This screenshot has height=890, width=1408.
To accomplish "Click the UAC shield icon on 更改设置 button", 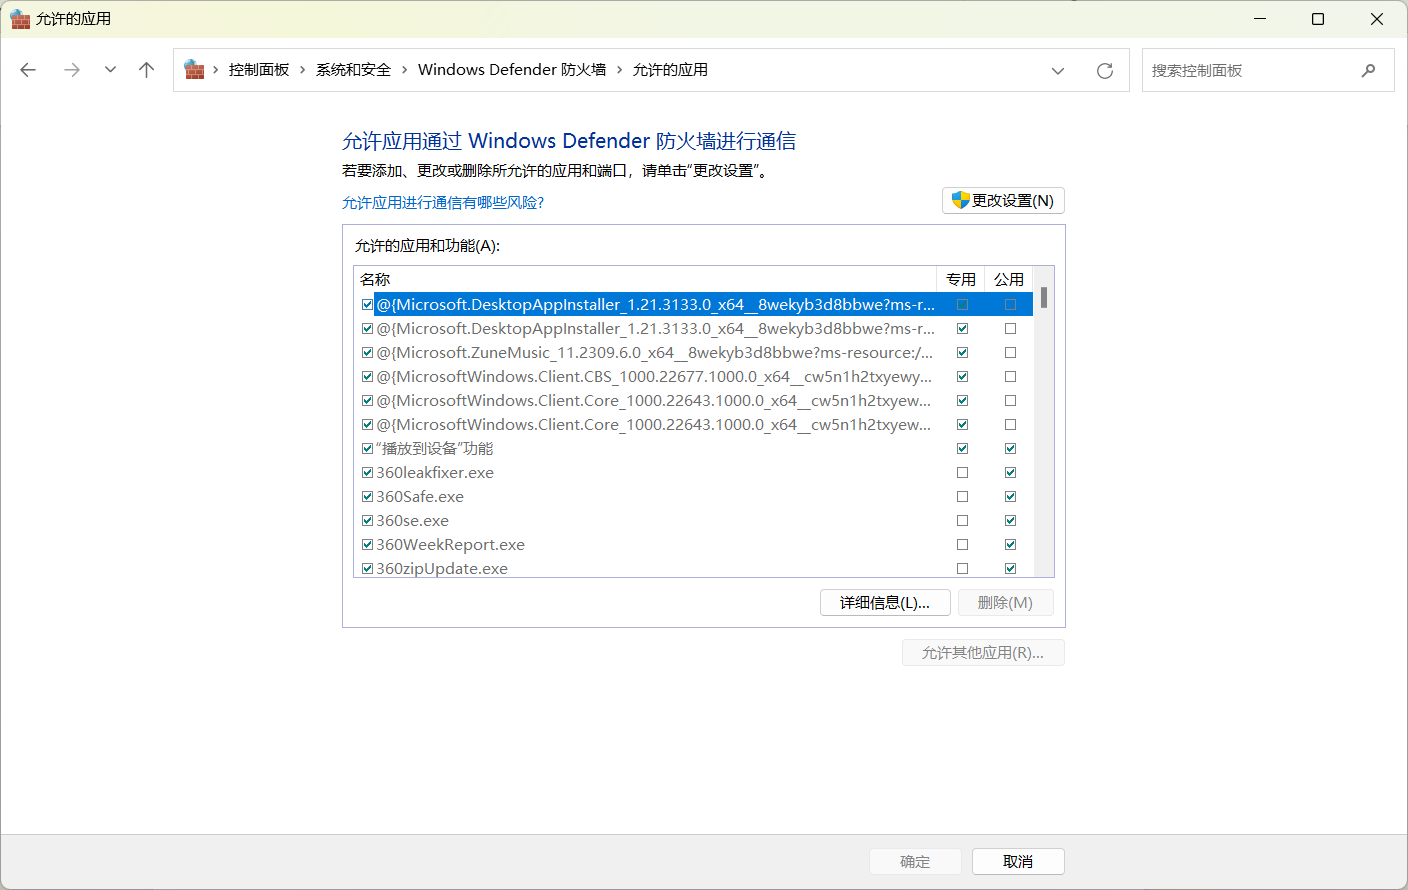I will coord(959,200).
